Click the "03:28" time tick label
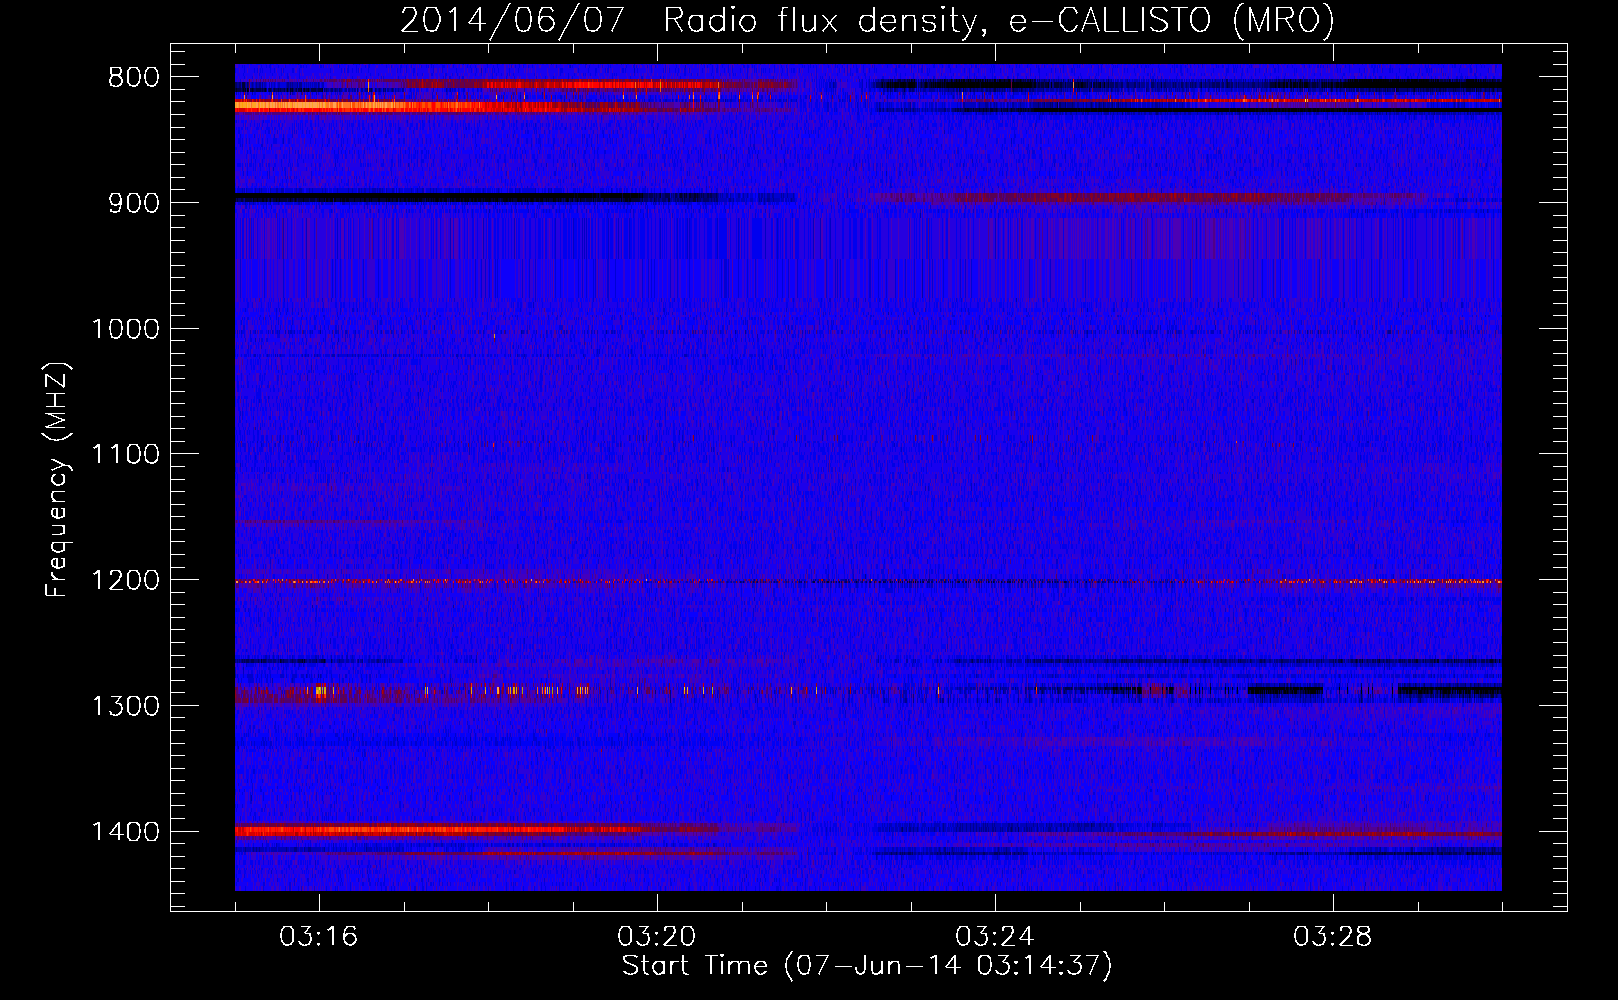The width and height of the screenshot is (1618, 1000). 1333,937
